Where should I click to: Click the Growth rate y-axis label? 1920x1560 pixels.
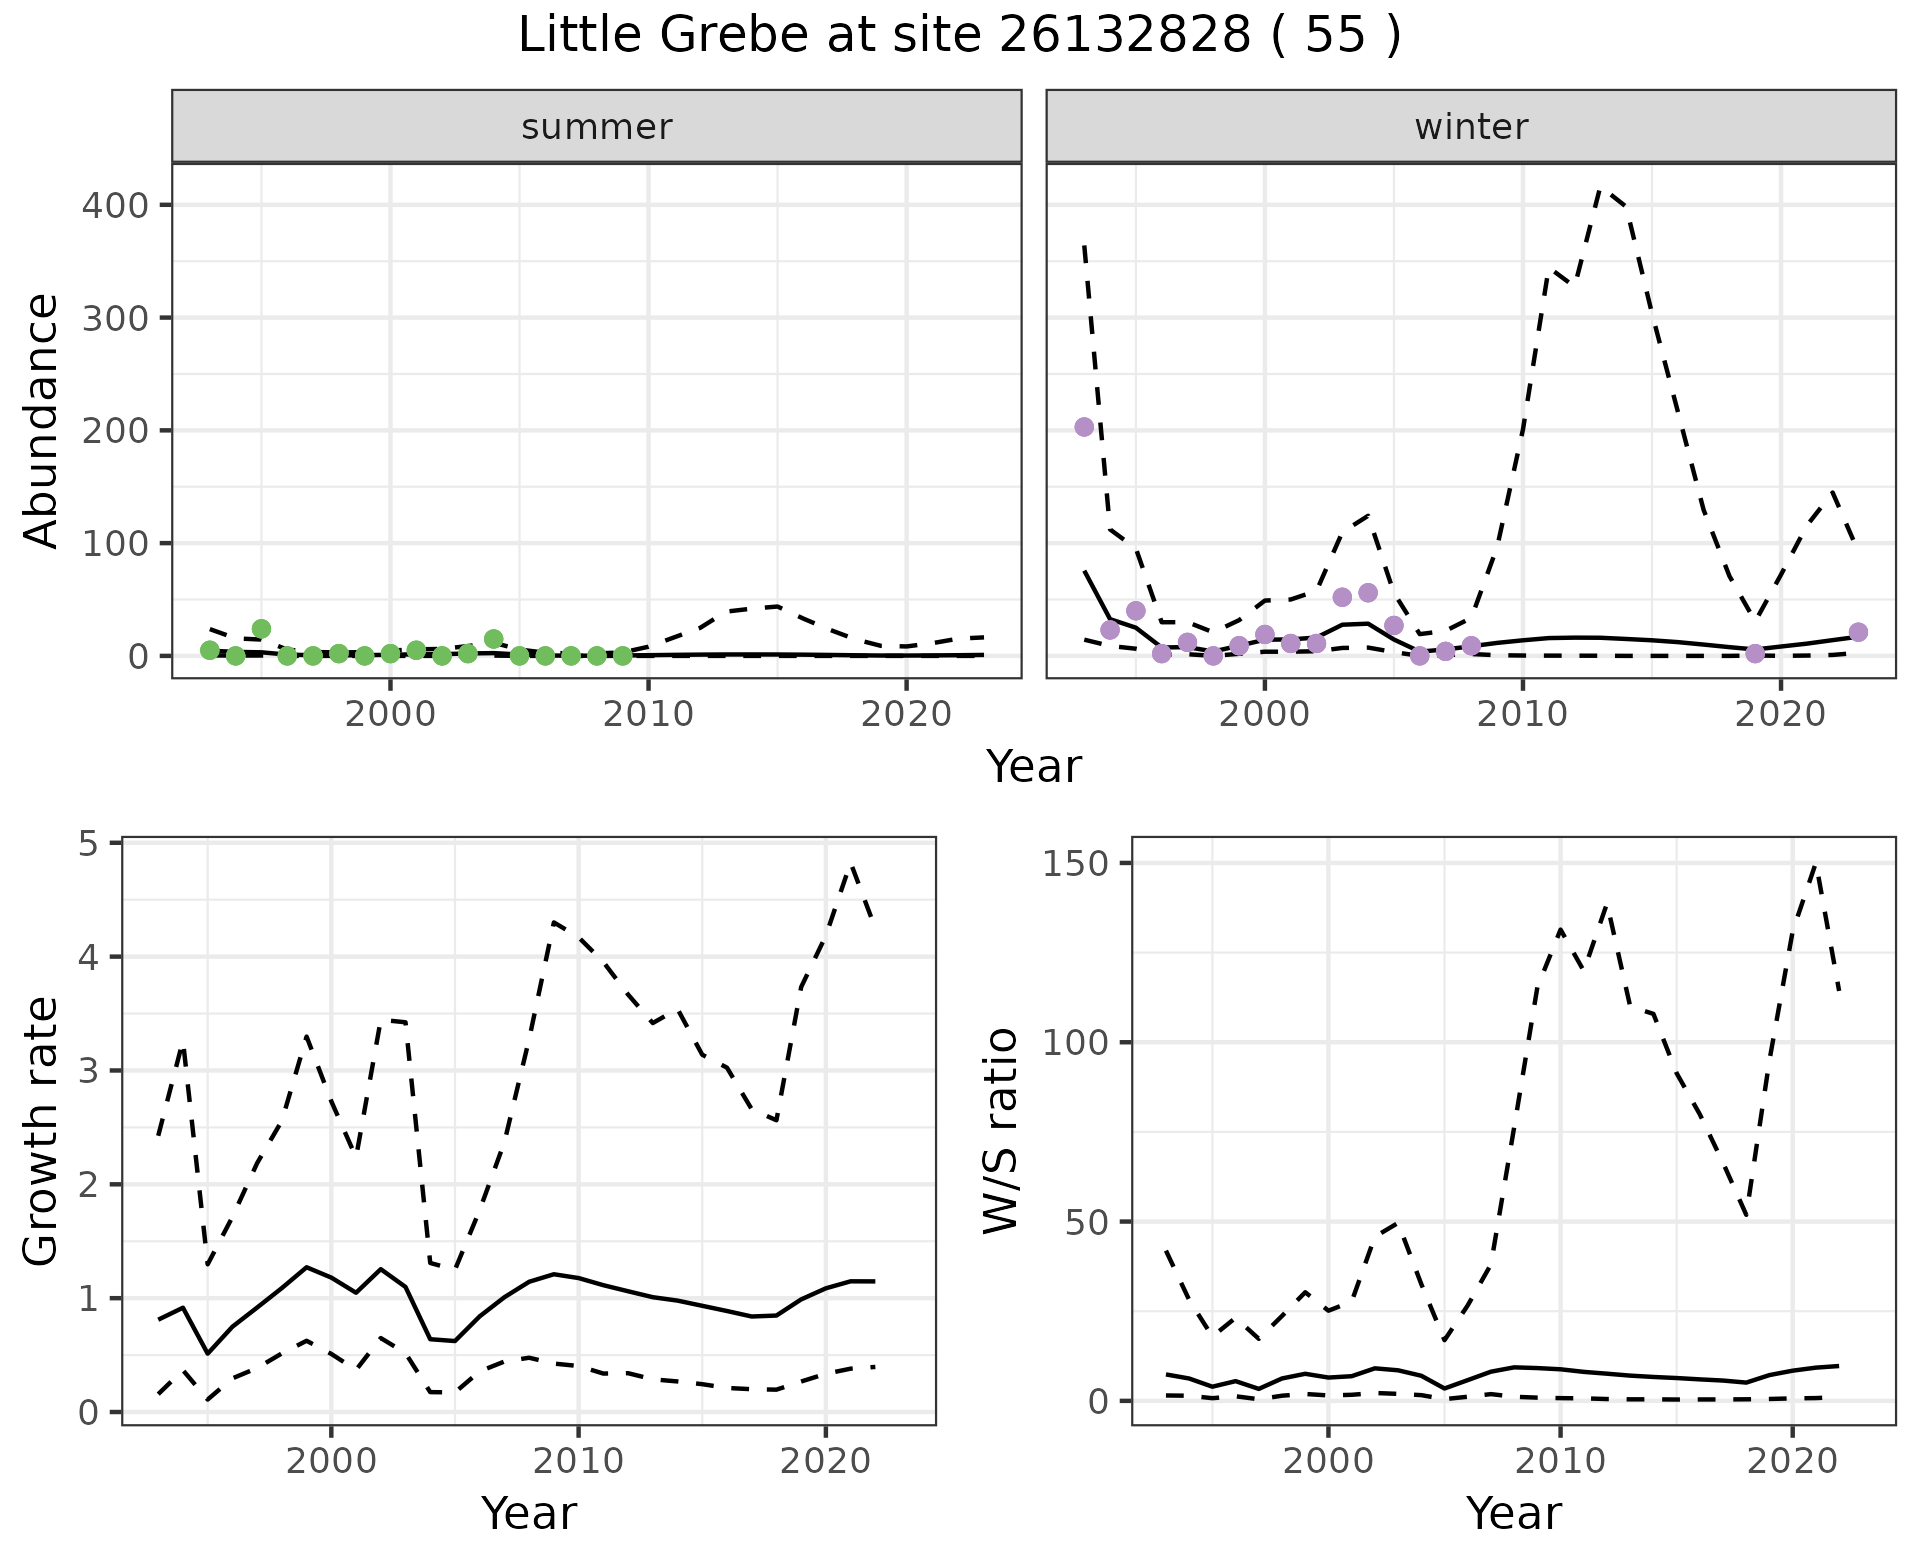click(x=42, y=1132)
